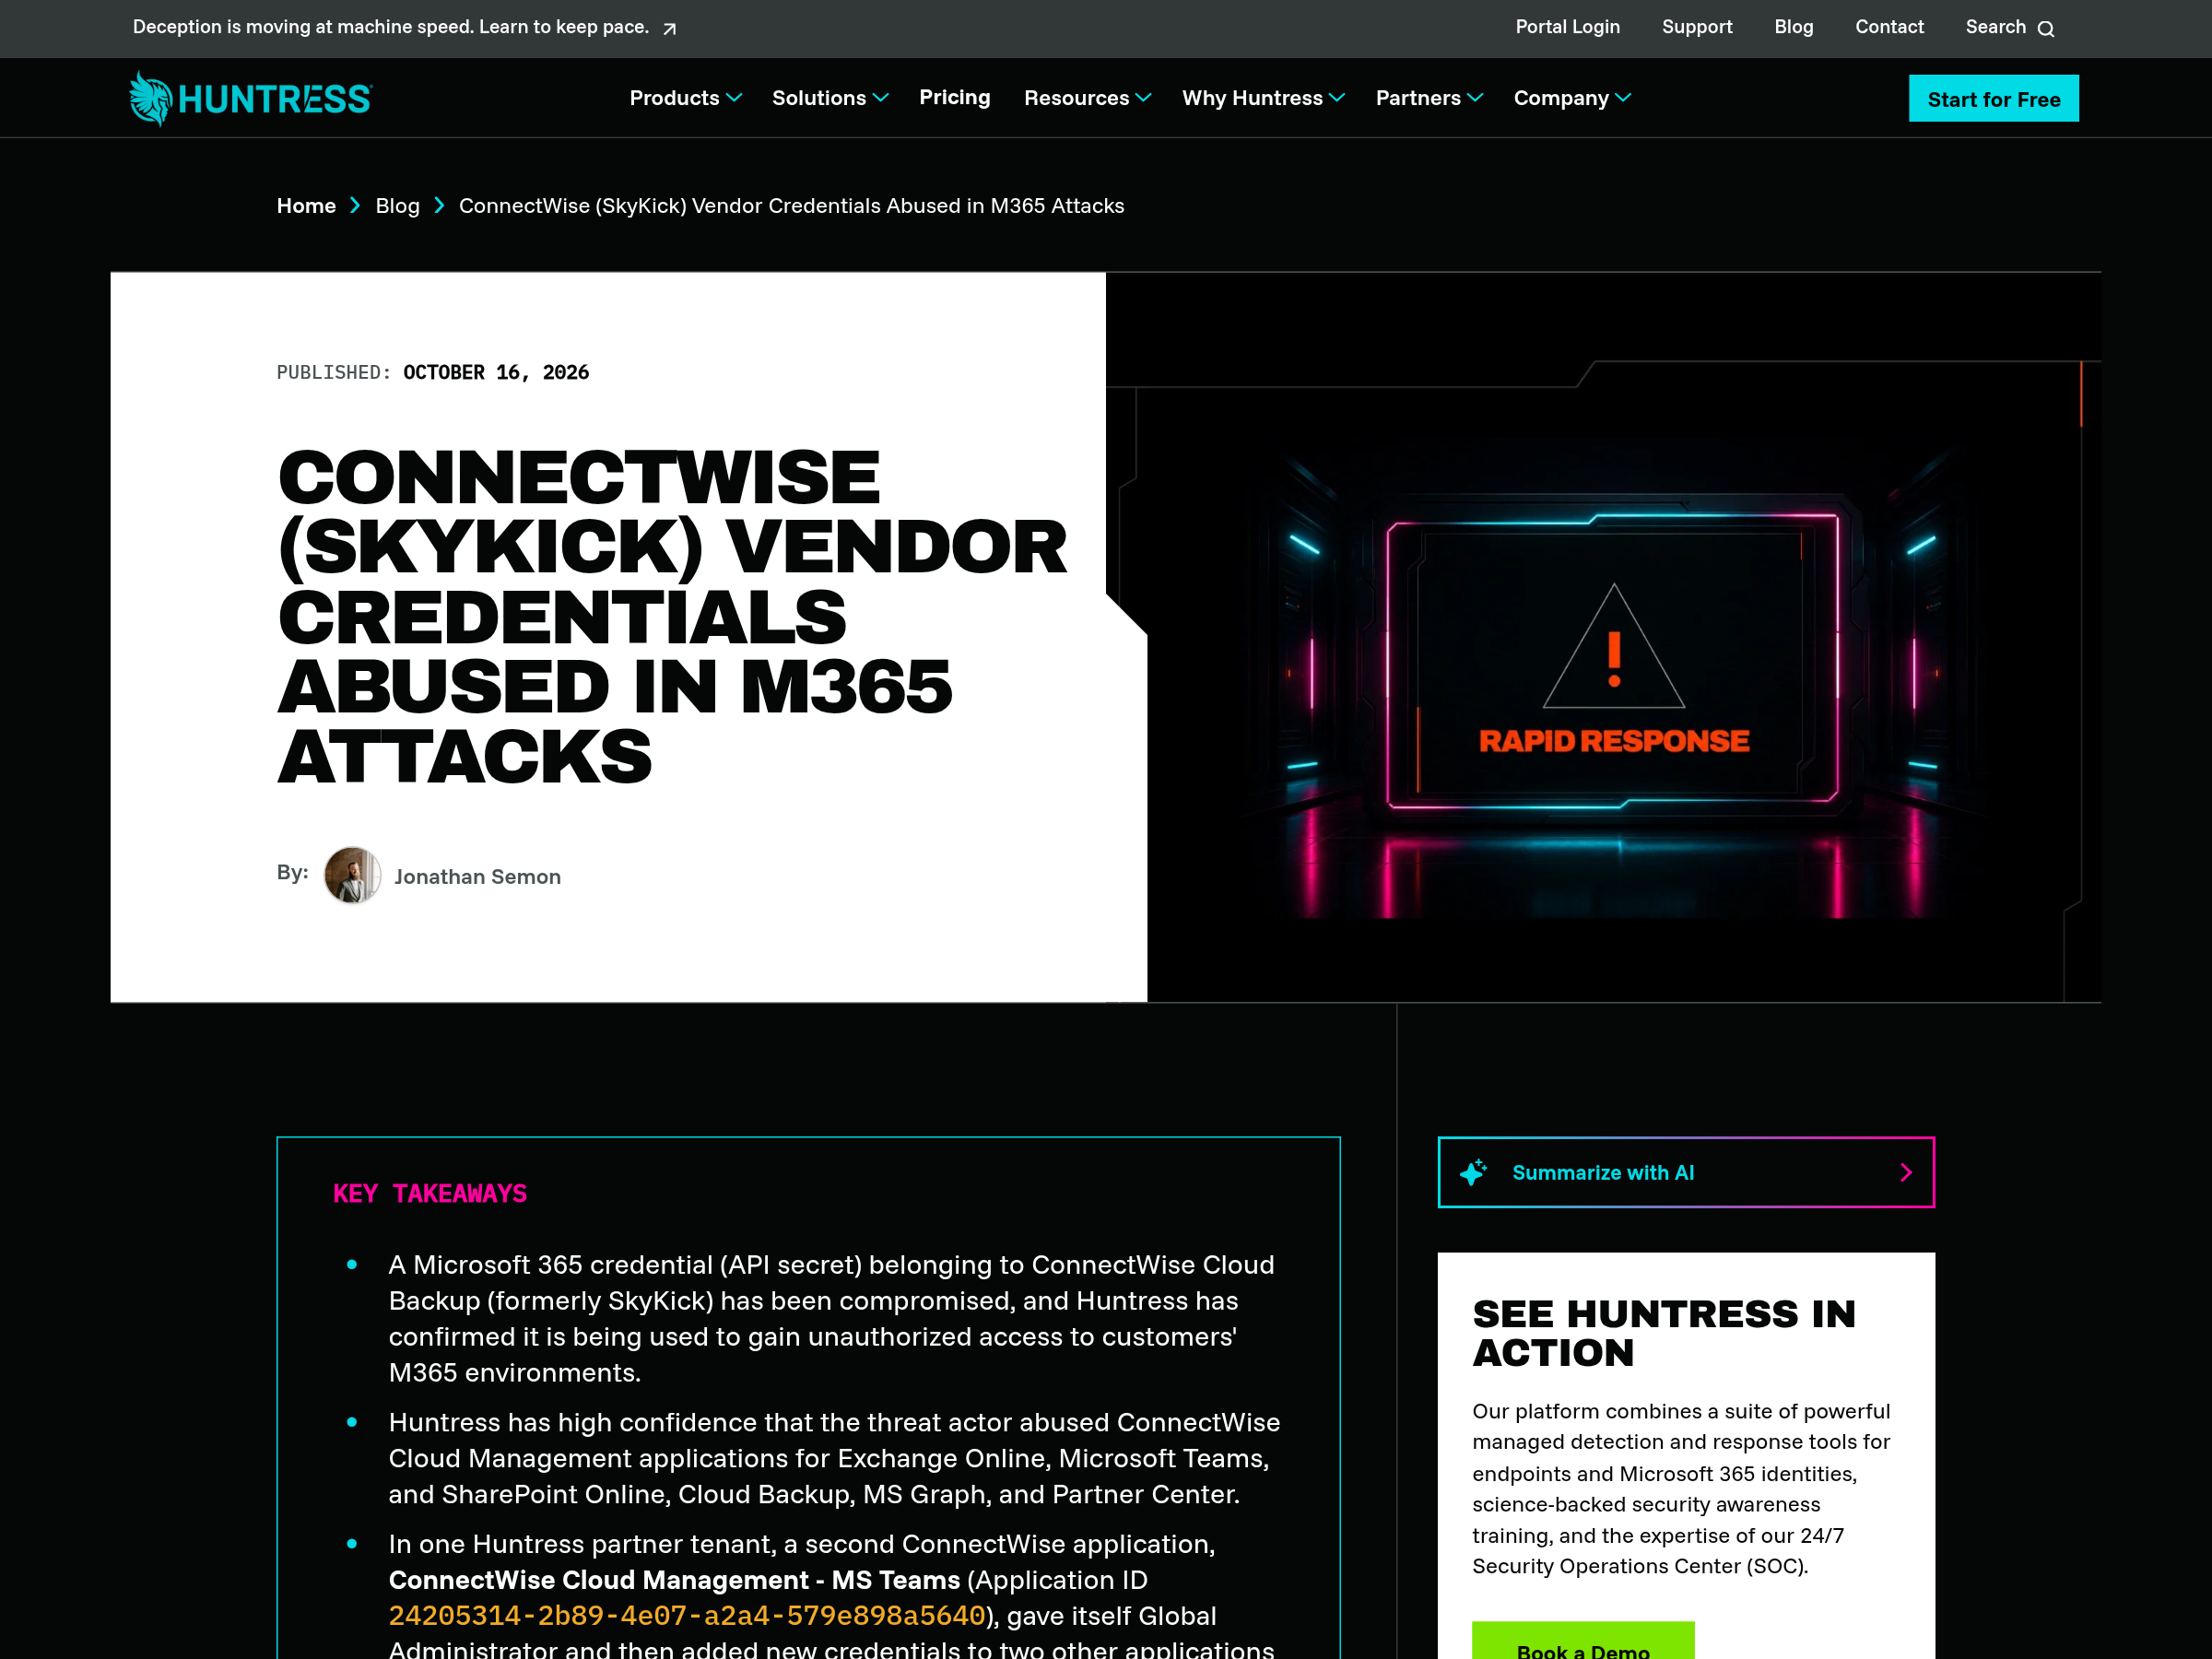Viewport: 2212px width, 1659px height.
Task: Click the sparkle icon beside Summarize with AI
Action: 1473,1172
